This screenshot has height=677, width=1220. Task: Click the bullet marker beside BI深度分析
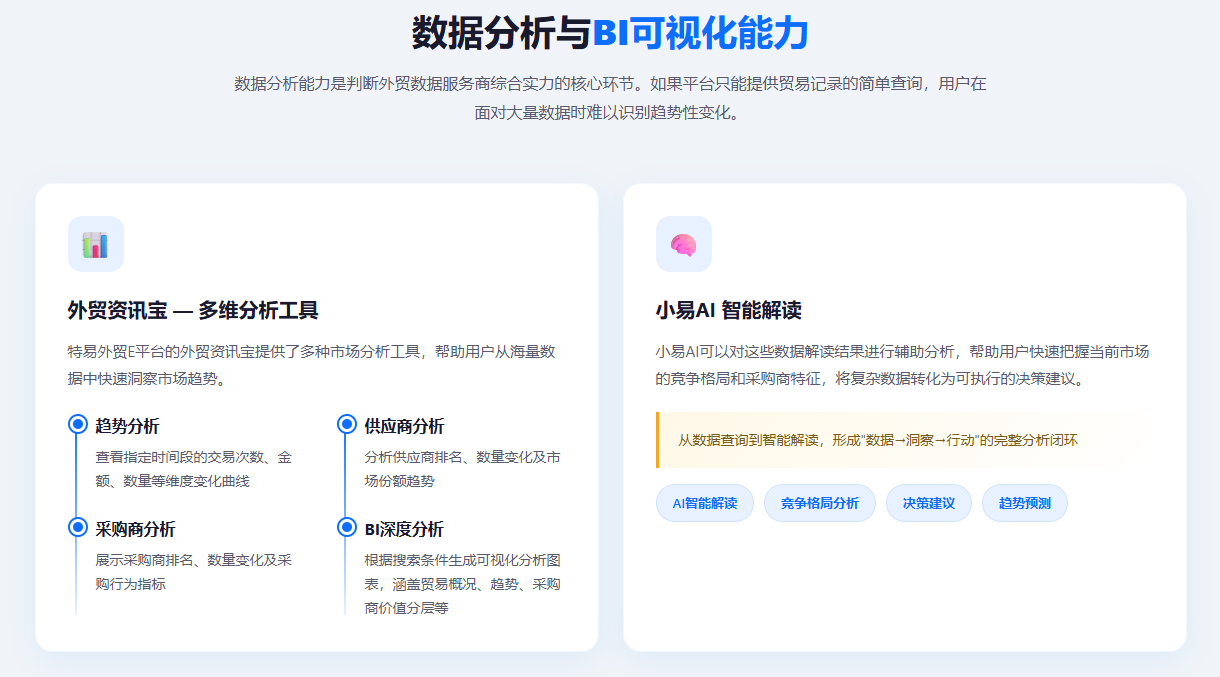point(347,527)
